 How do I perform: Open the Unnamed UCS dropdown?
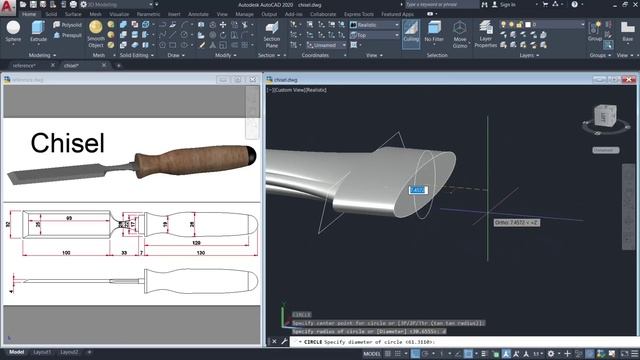(326, 45)
